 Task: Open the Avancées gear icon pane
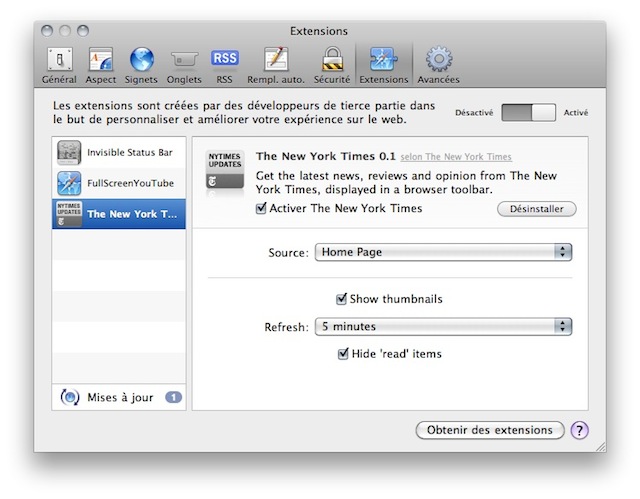coord(439,60)
